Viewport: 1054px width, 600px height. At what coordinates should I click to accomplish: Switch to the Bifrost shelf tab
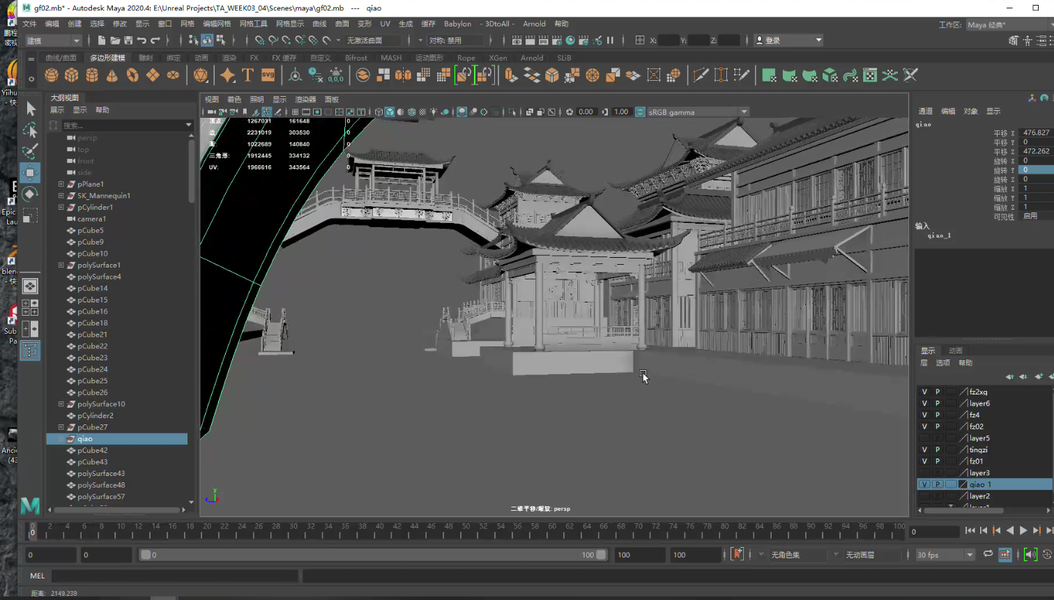point(356,58)
